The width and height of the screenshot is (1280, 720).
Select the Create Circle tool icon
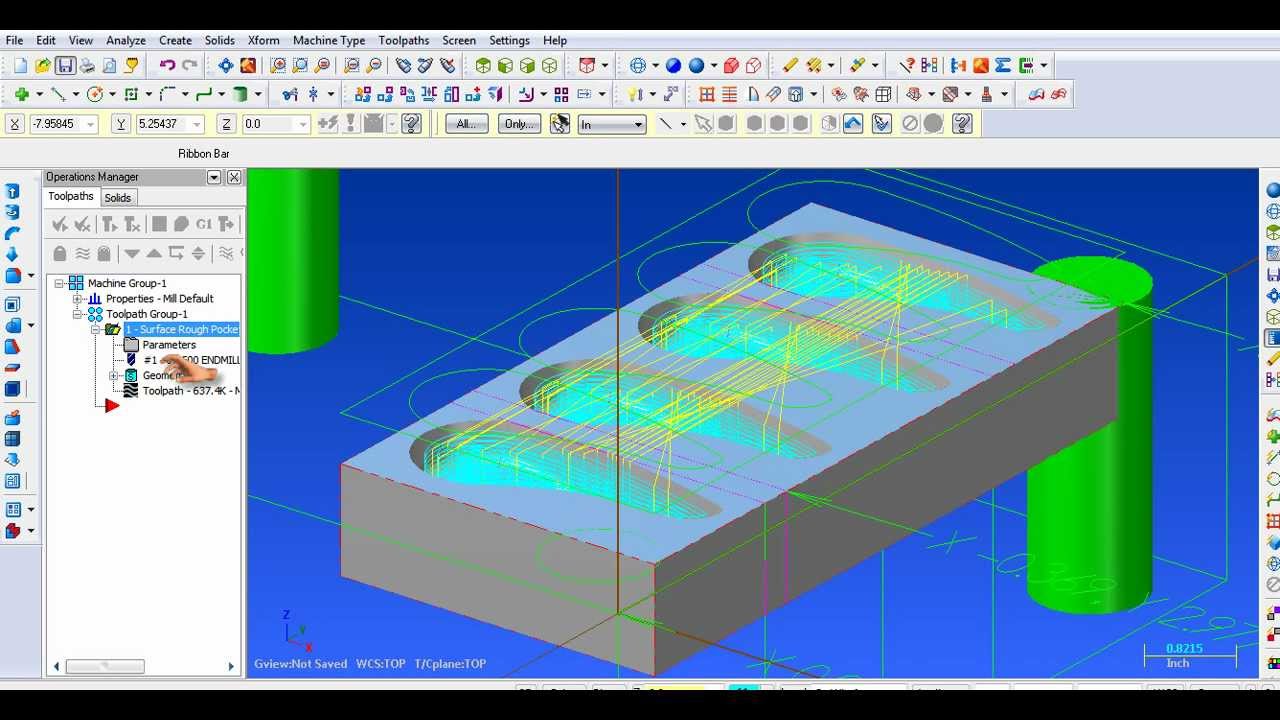[x=95, y=94]
